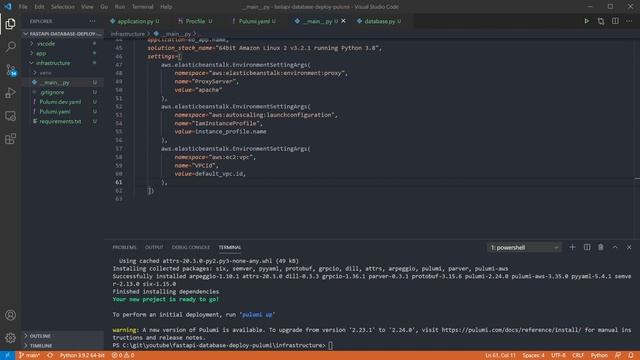Change language mode via Python status item

(x=599, y=355)
